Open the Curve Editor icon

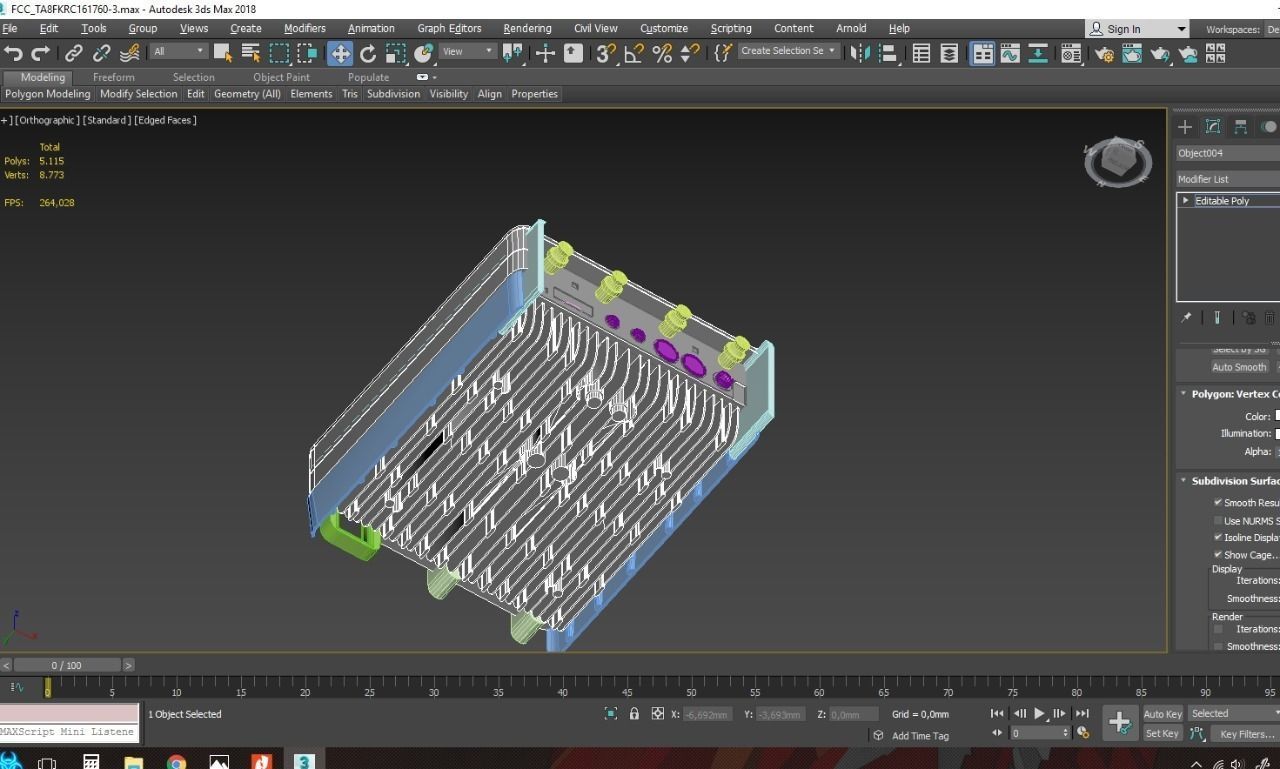[x=1012, y=53]
